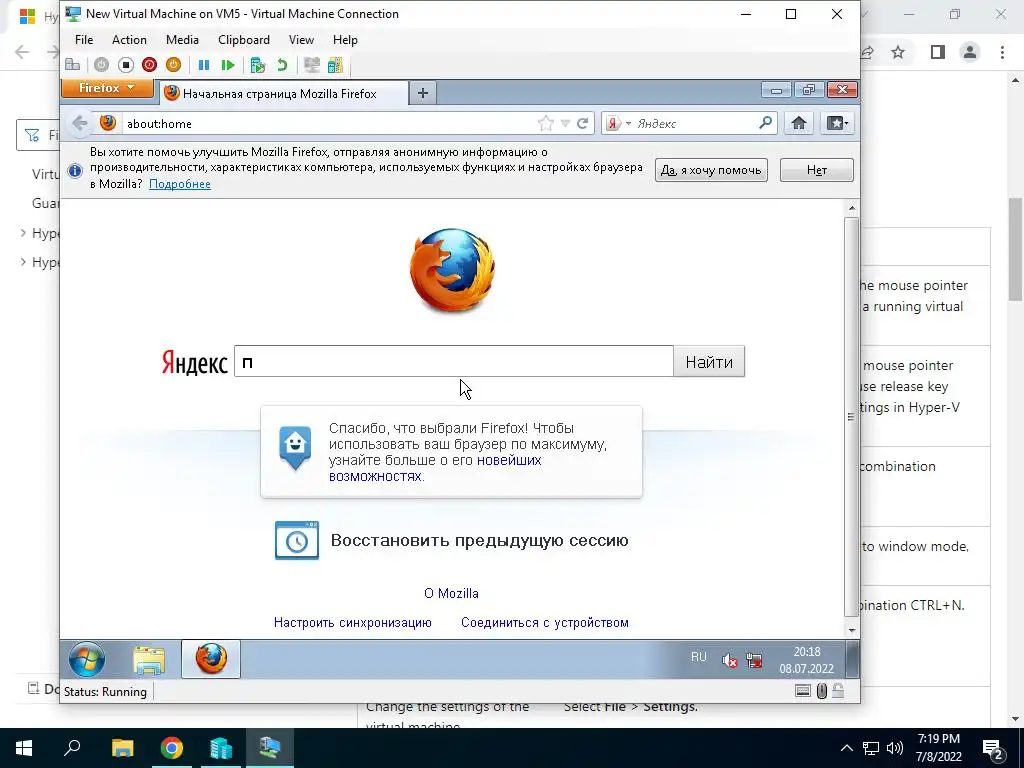This screenshot has width=1024, height=768.
Task: Click the Найти search button
Action: [x=709, y=362]
